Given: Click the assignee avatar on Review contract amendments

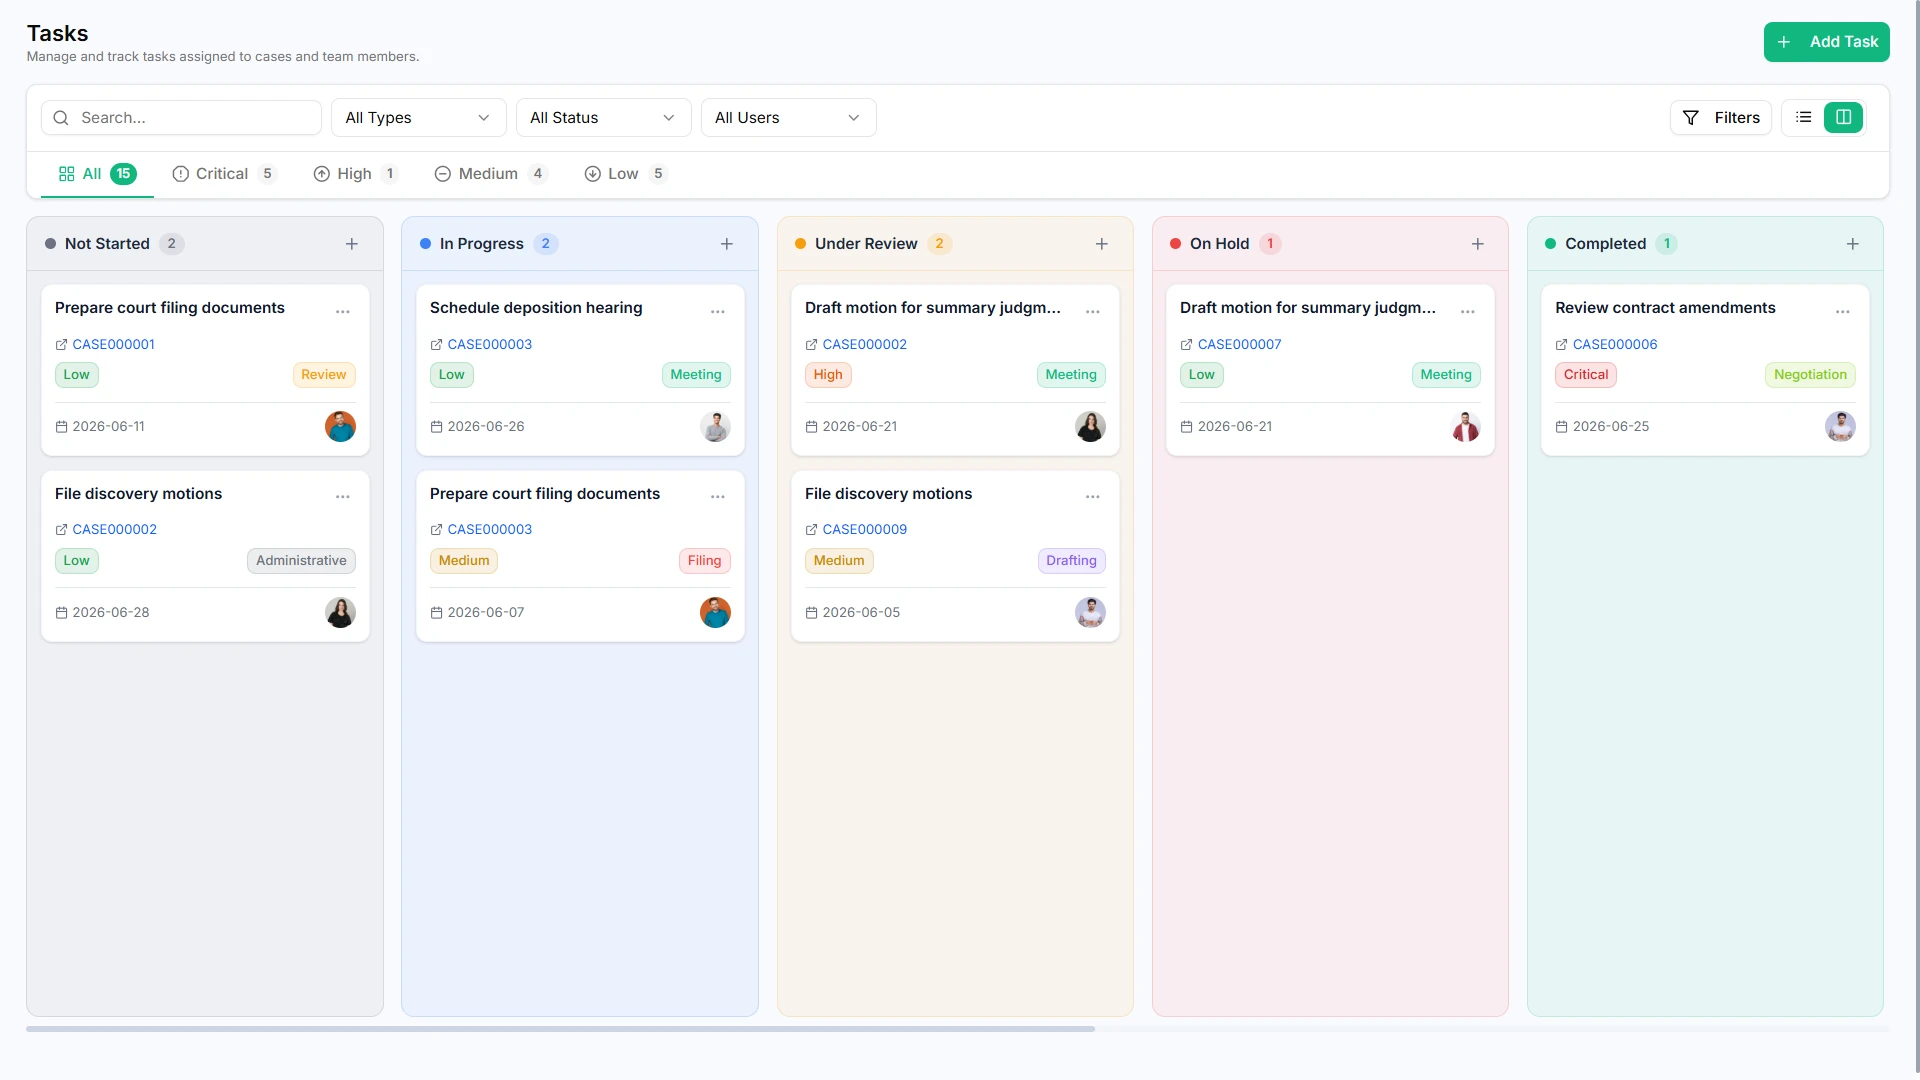Looking at the screenshot, I should click(1840, 427).
